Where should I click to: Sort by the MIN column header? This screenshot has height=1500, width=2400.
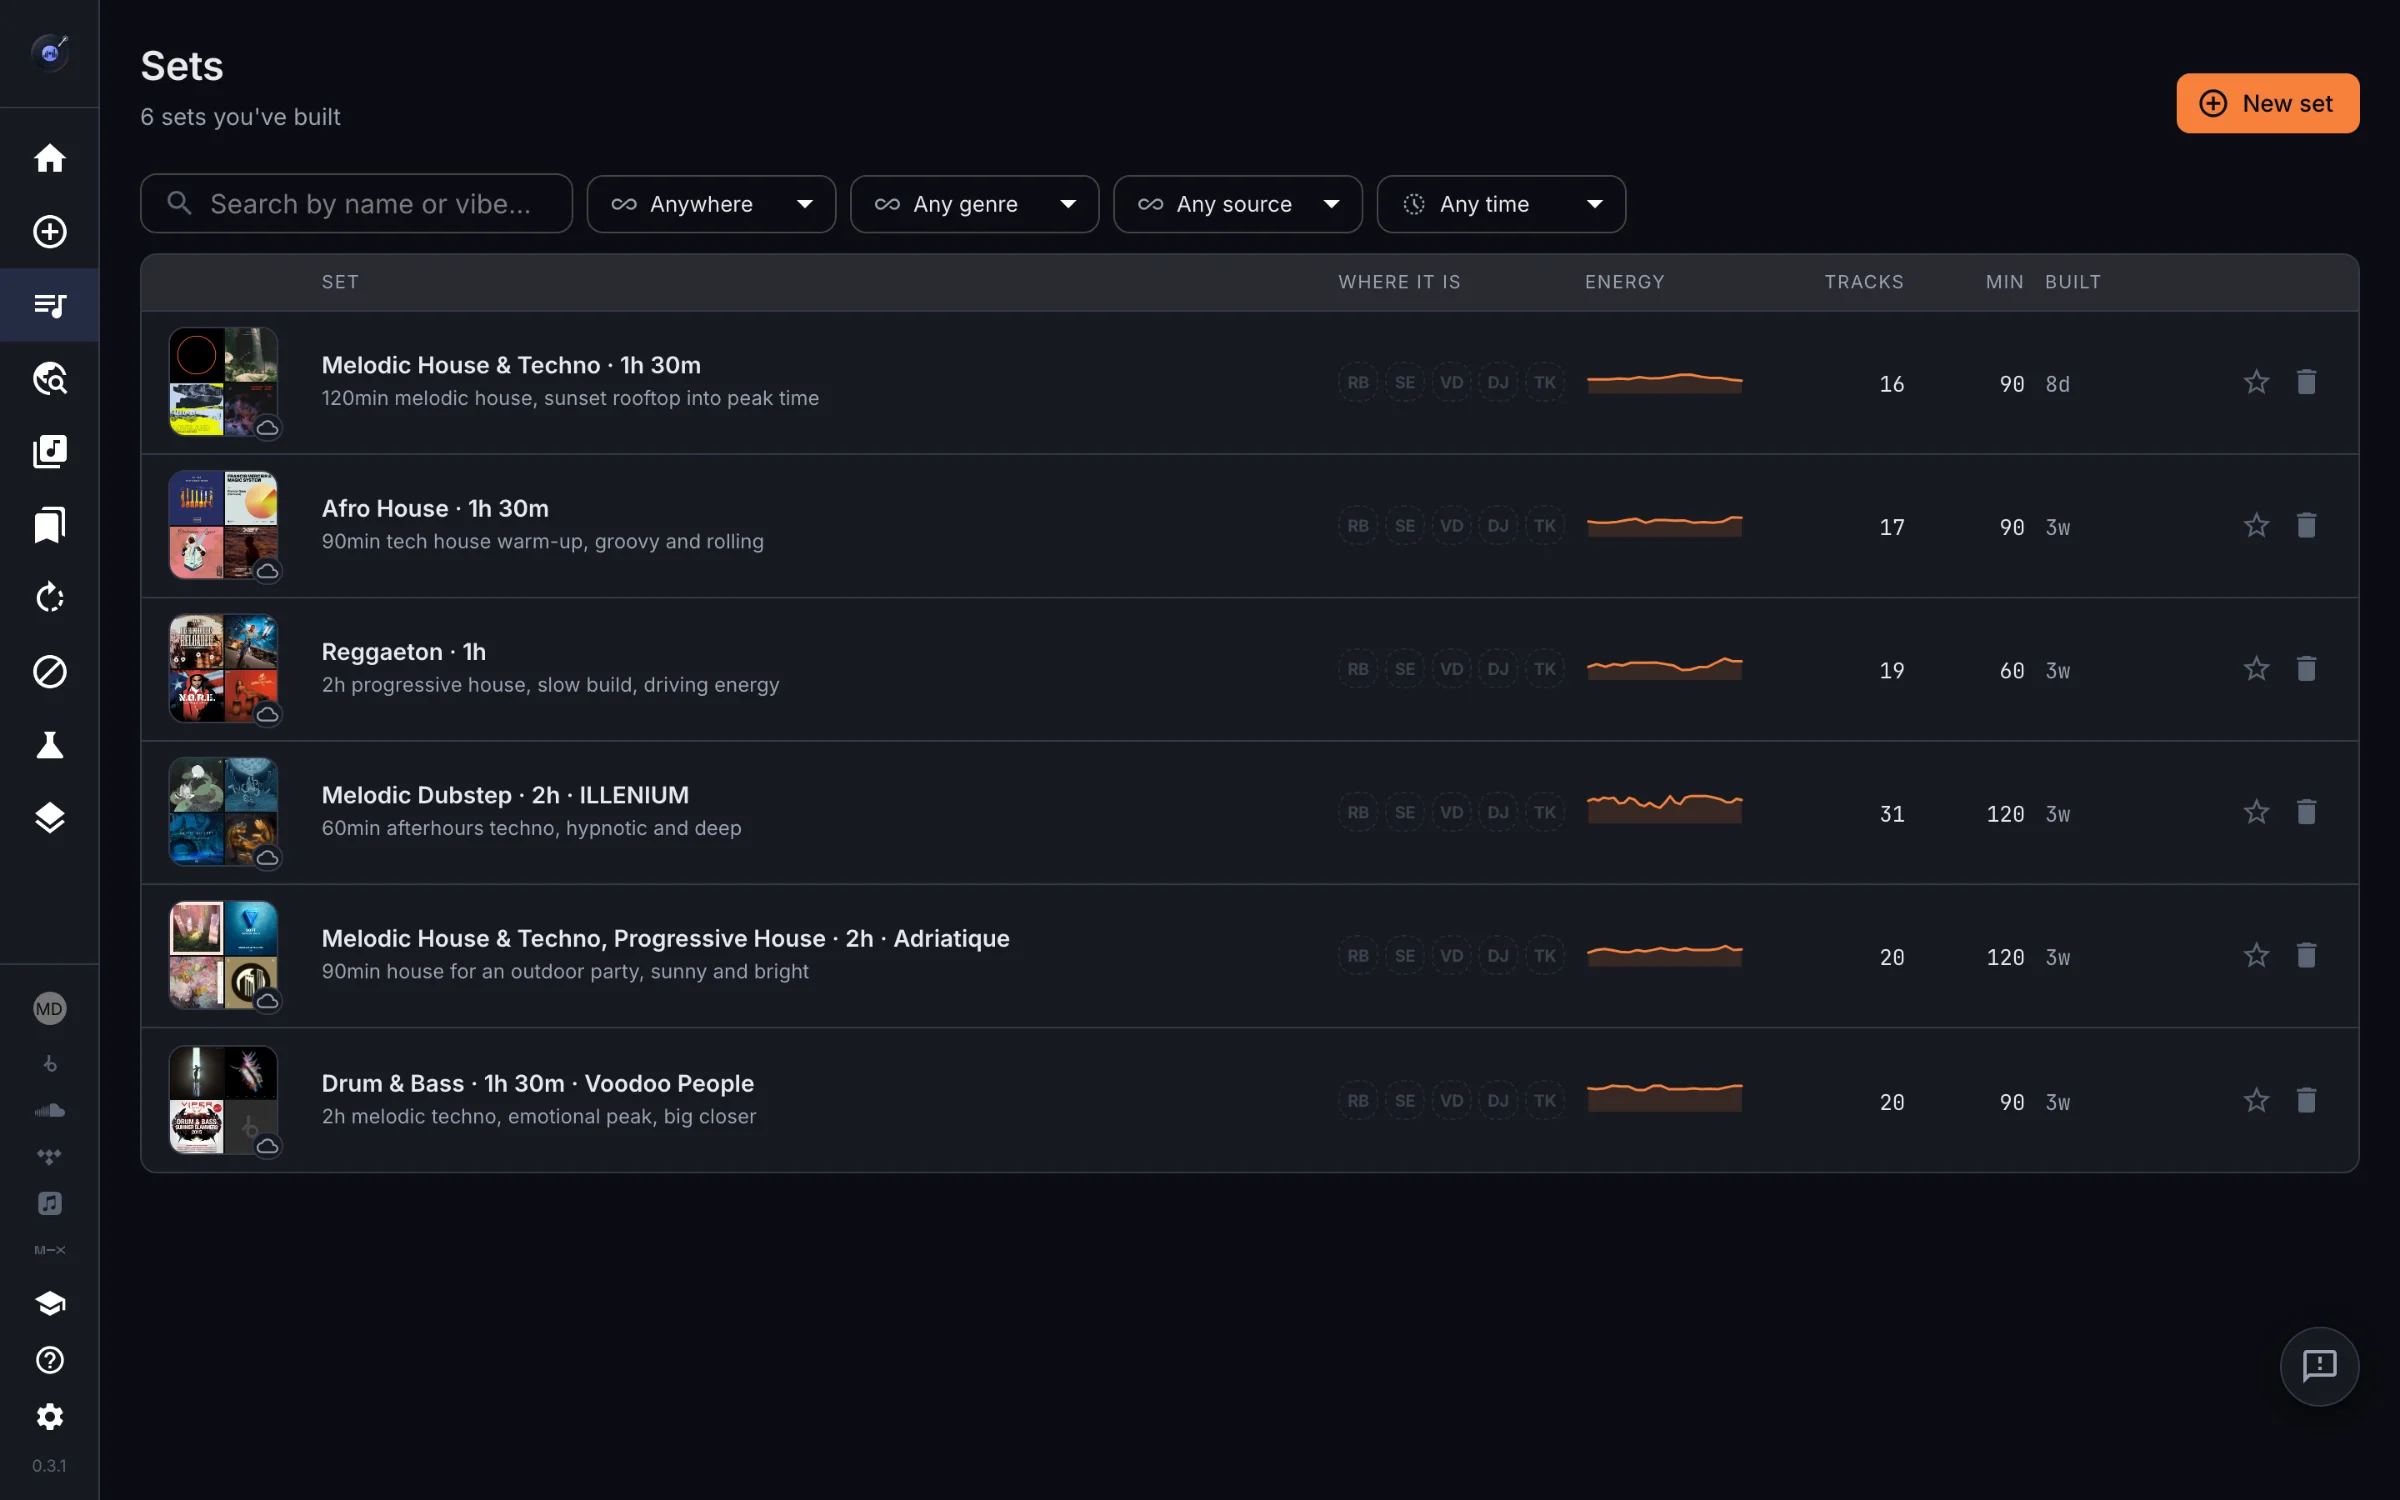point(2004,282)
